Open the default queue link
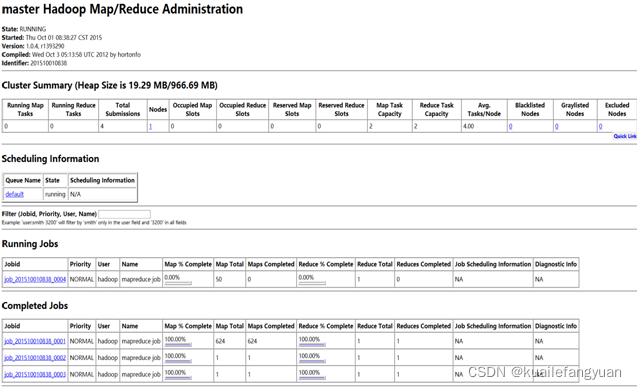Screen dimensions: 637x389 click(x=15, y=194)
